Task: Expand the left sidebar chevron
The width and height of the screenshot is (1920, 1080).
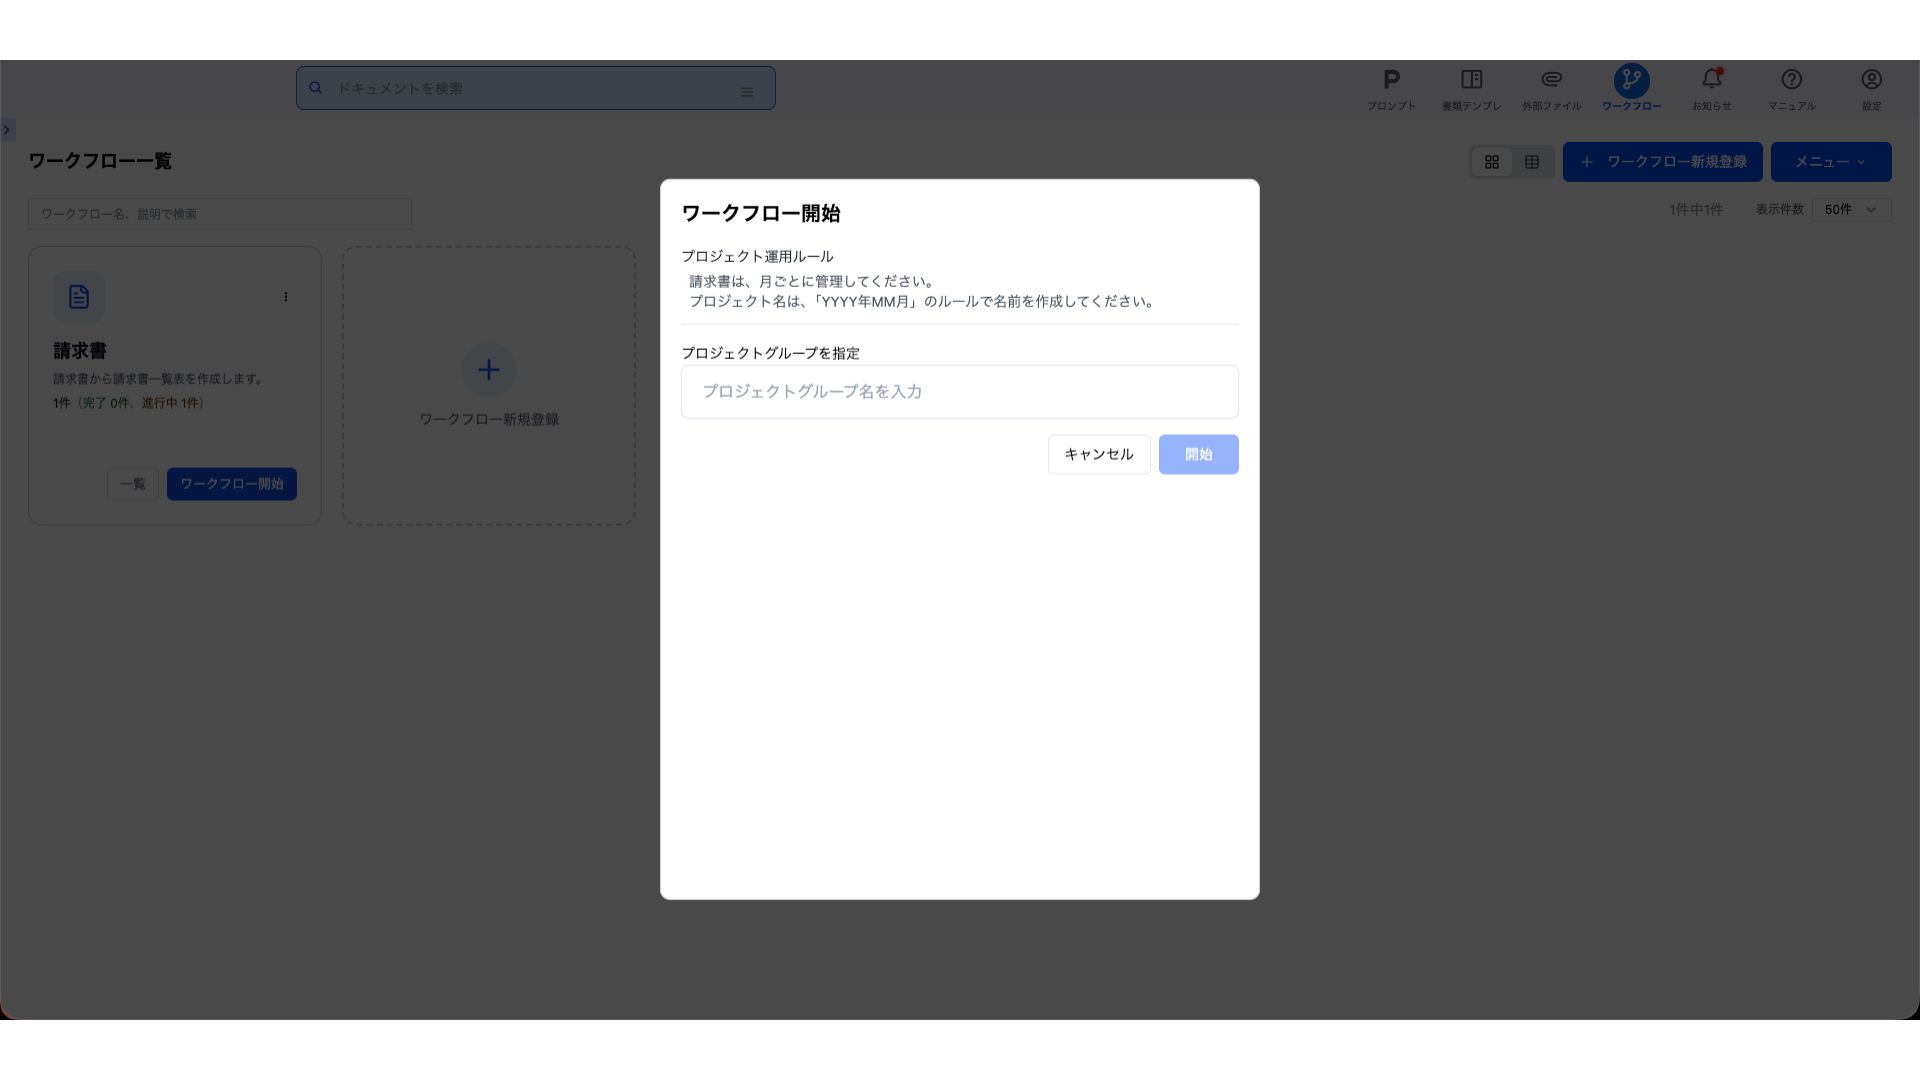Action: point(7,130)
